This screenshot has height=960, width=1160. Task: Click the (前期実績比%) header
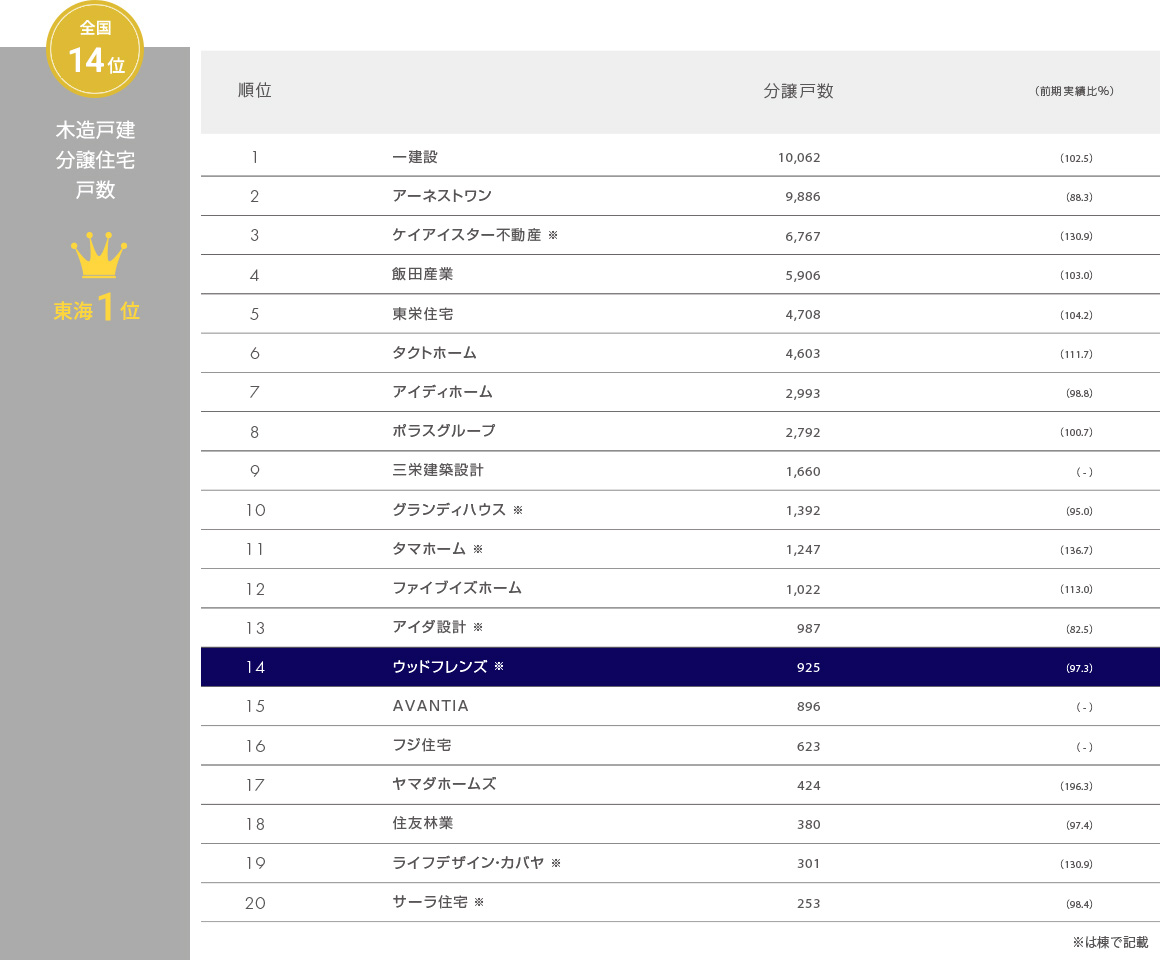[1074, 91]
